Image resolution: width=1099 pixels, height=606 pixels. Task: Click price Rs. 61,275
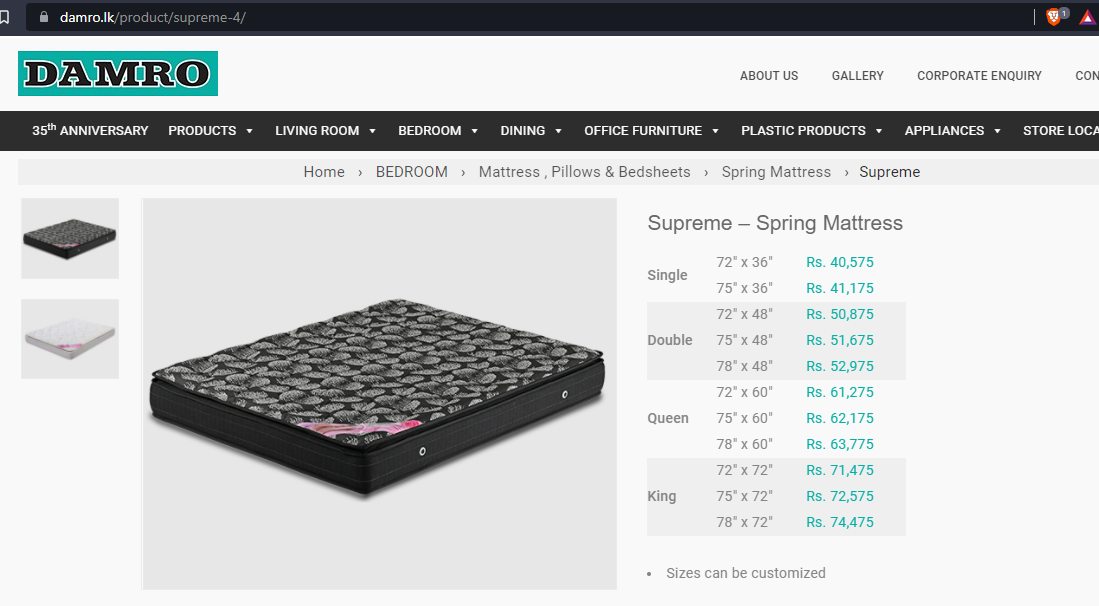[840, 392]
